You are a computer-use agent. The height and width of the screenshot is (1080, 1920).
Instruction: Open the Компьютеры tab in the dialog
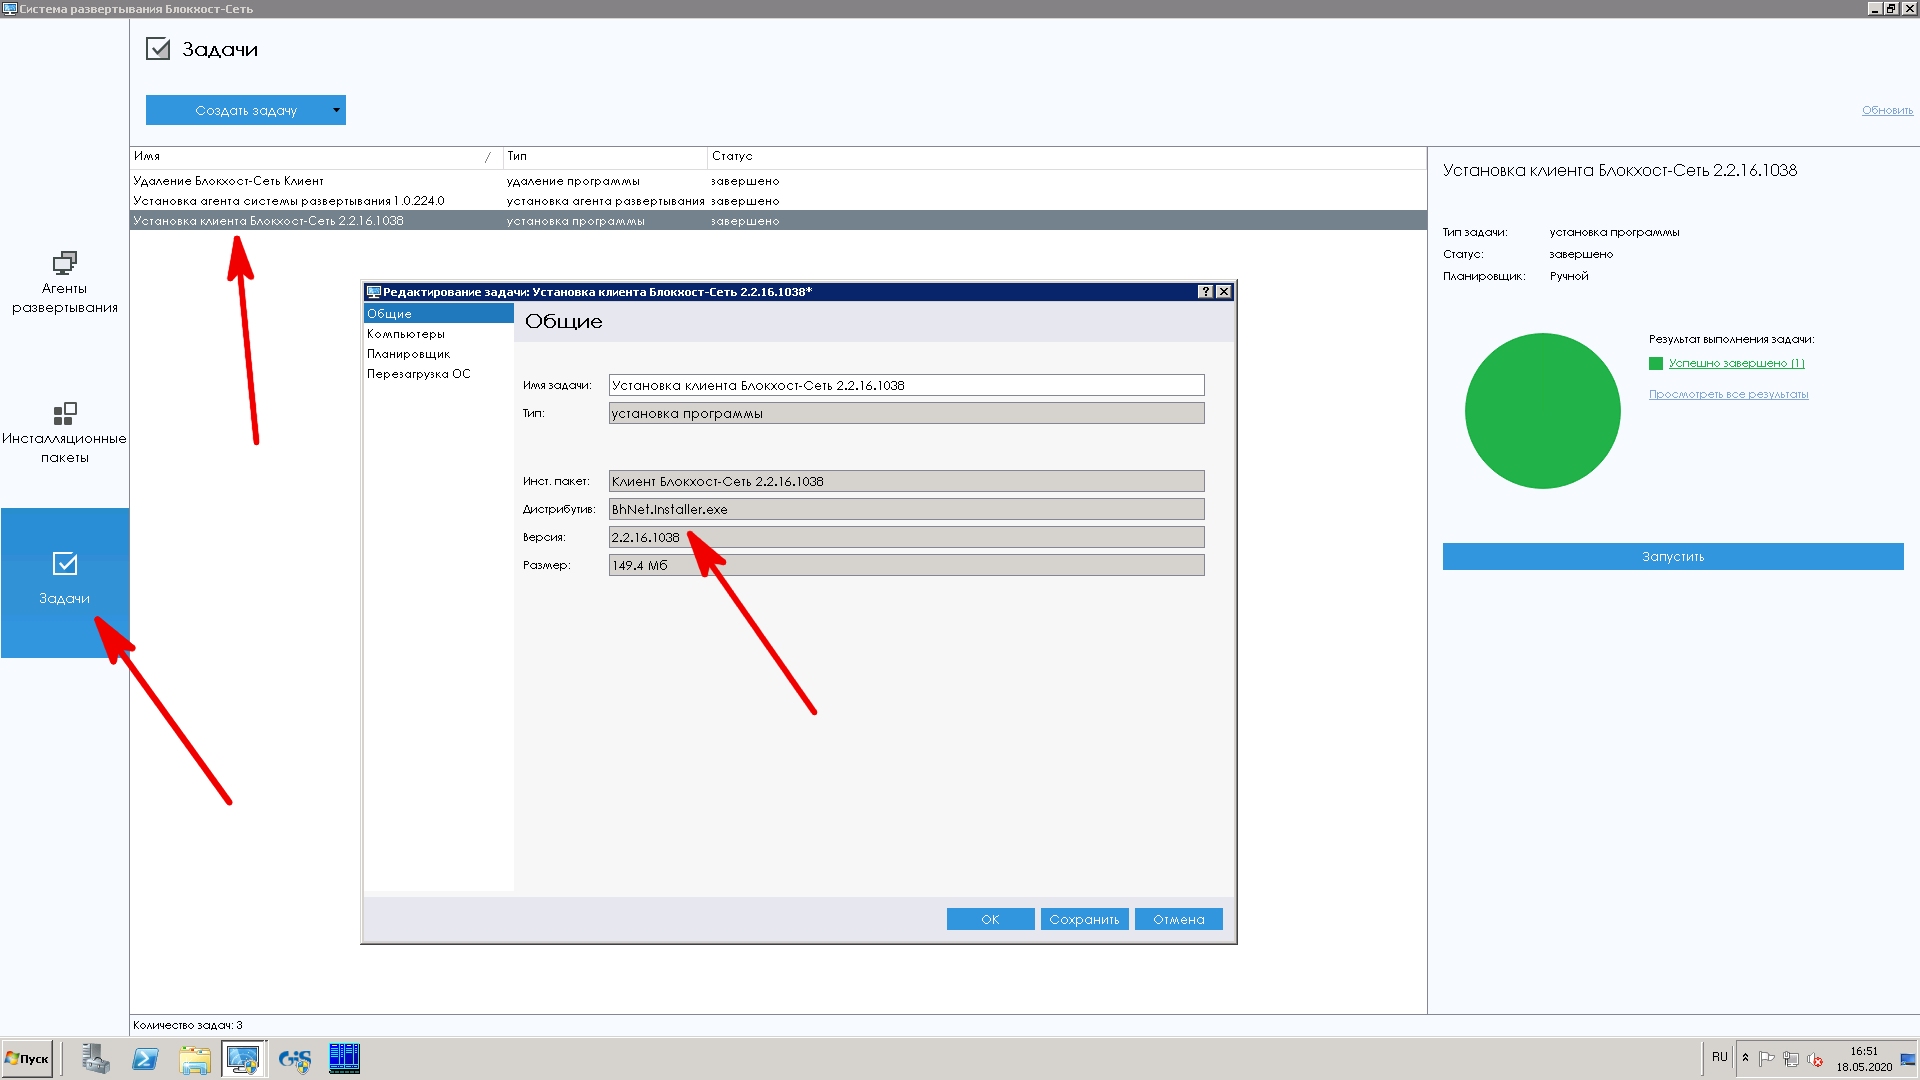pos(438,334)
